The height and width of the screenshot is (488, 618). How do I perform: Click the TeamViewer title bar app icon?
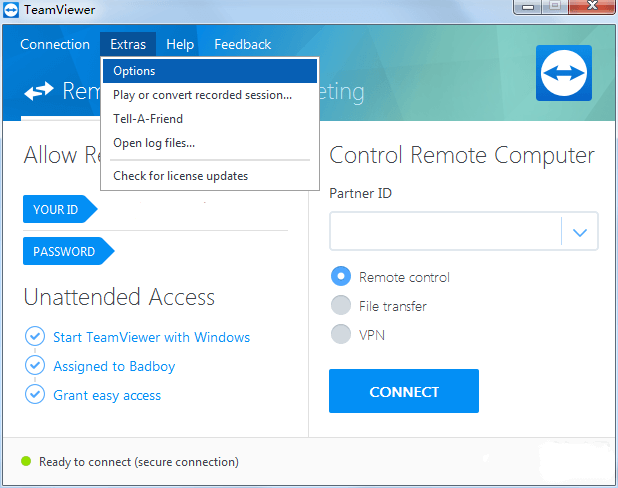tap(11, 10)
